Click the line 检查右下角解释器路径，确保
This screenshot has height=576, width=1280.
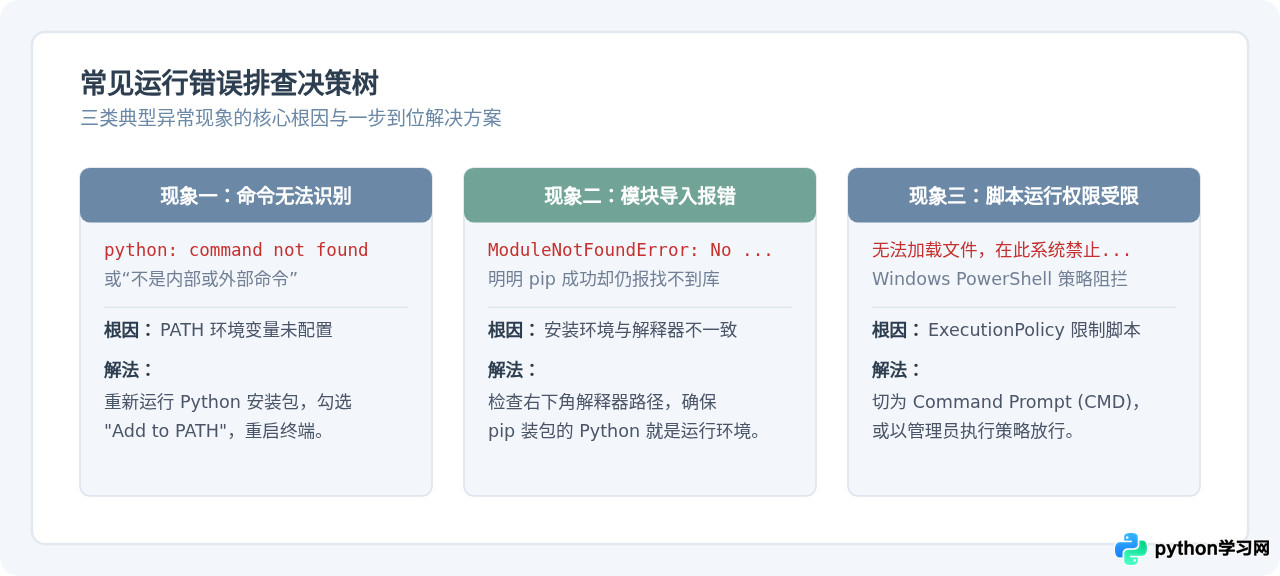[603, 402]
